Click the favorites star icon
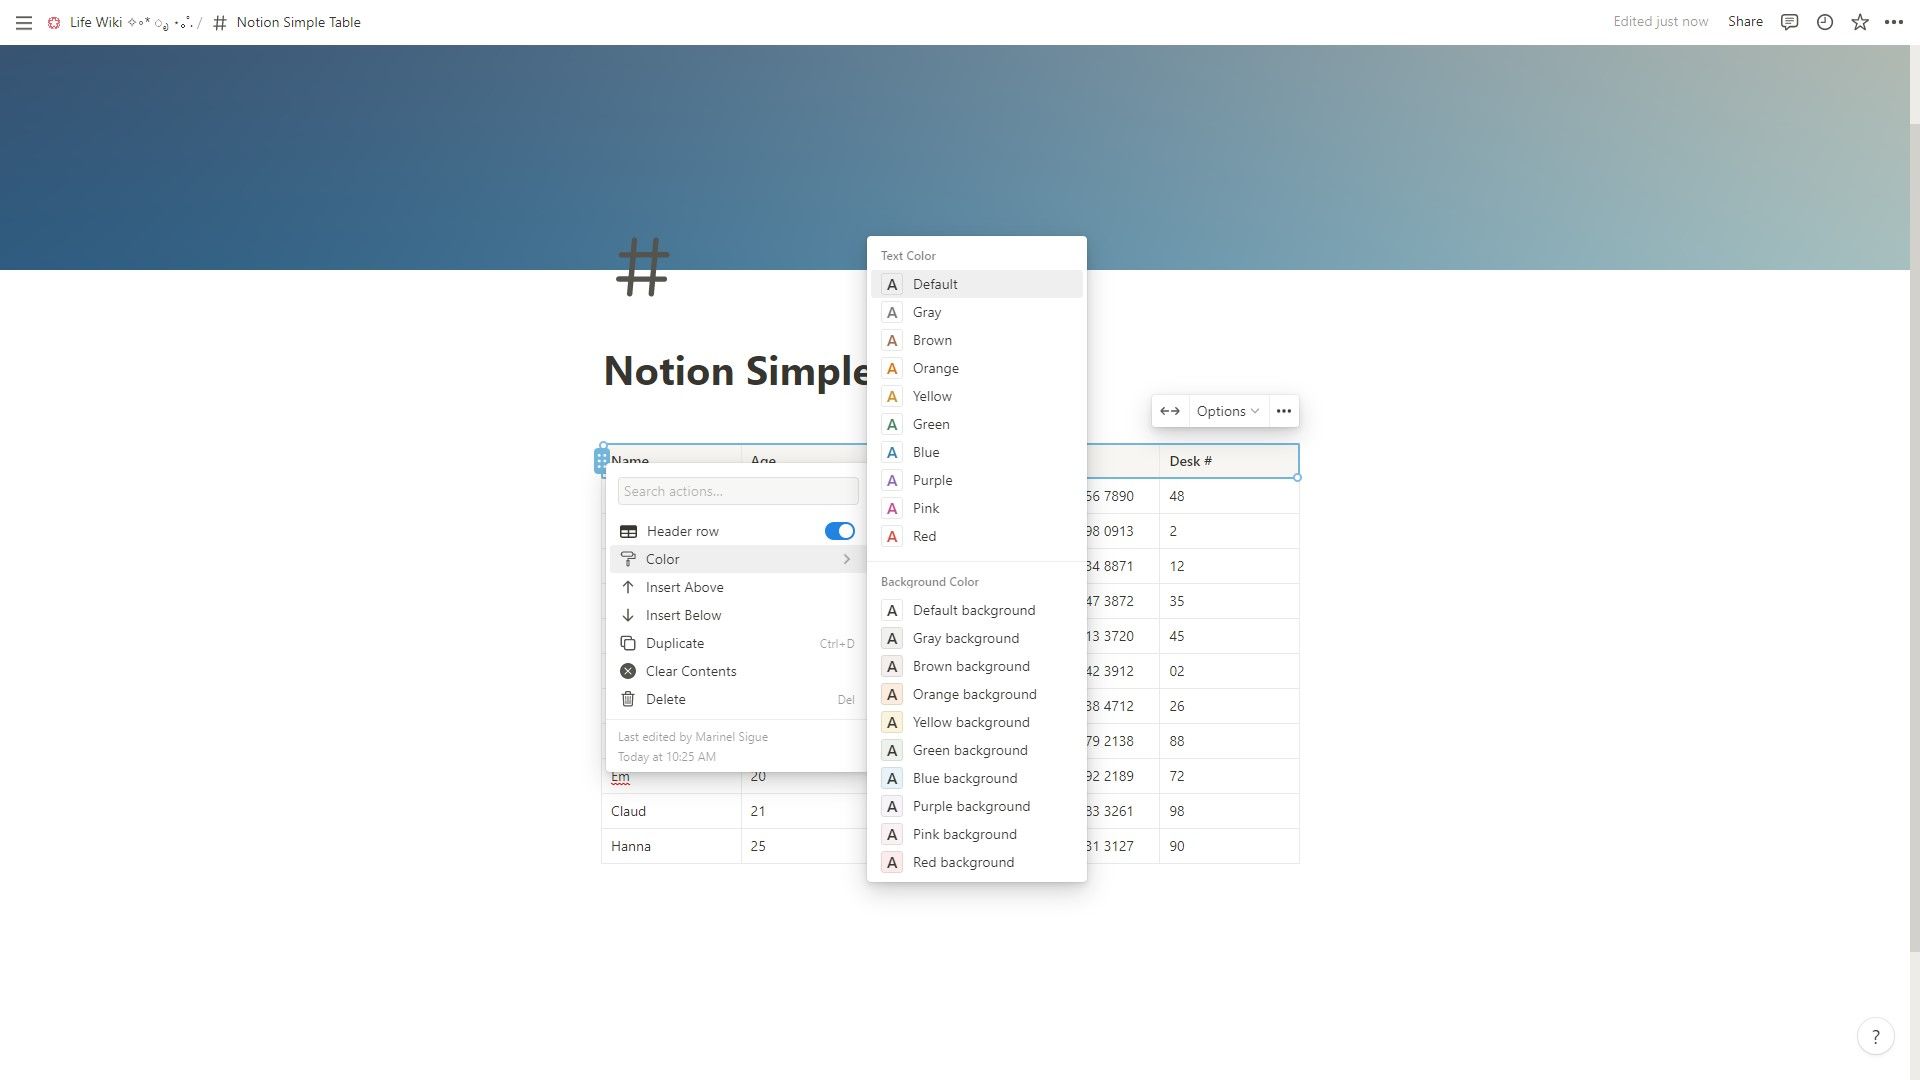The height and width of the screenshot is (1080, 1920). (x=1859, y=22)
